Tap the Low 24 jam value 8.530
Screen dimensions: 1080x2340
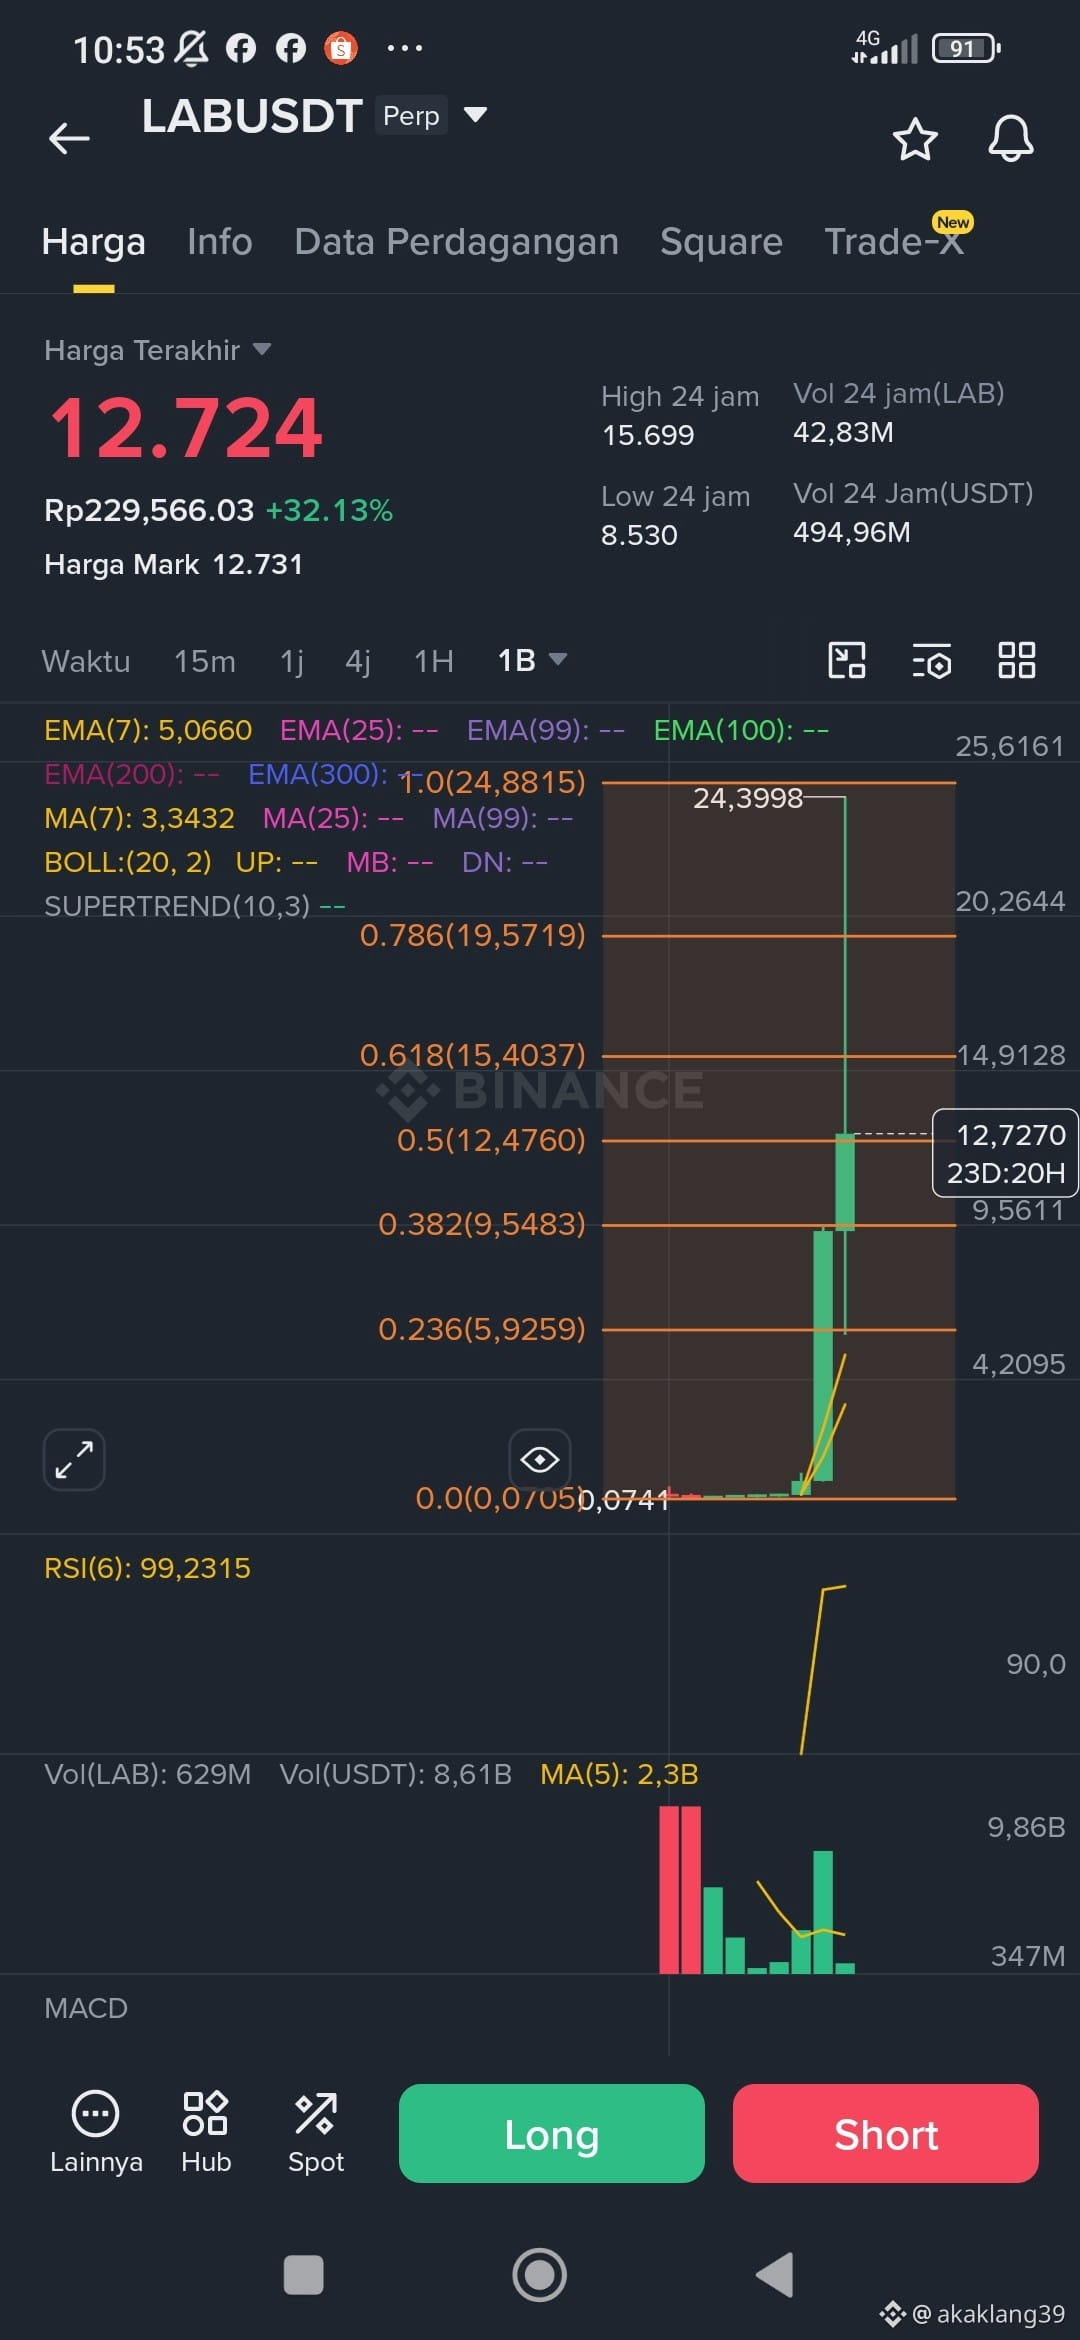point(639,535)
